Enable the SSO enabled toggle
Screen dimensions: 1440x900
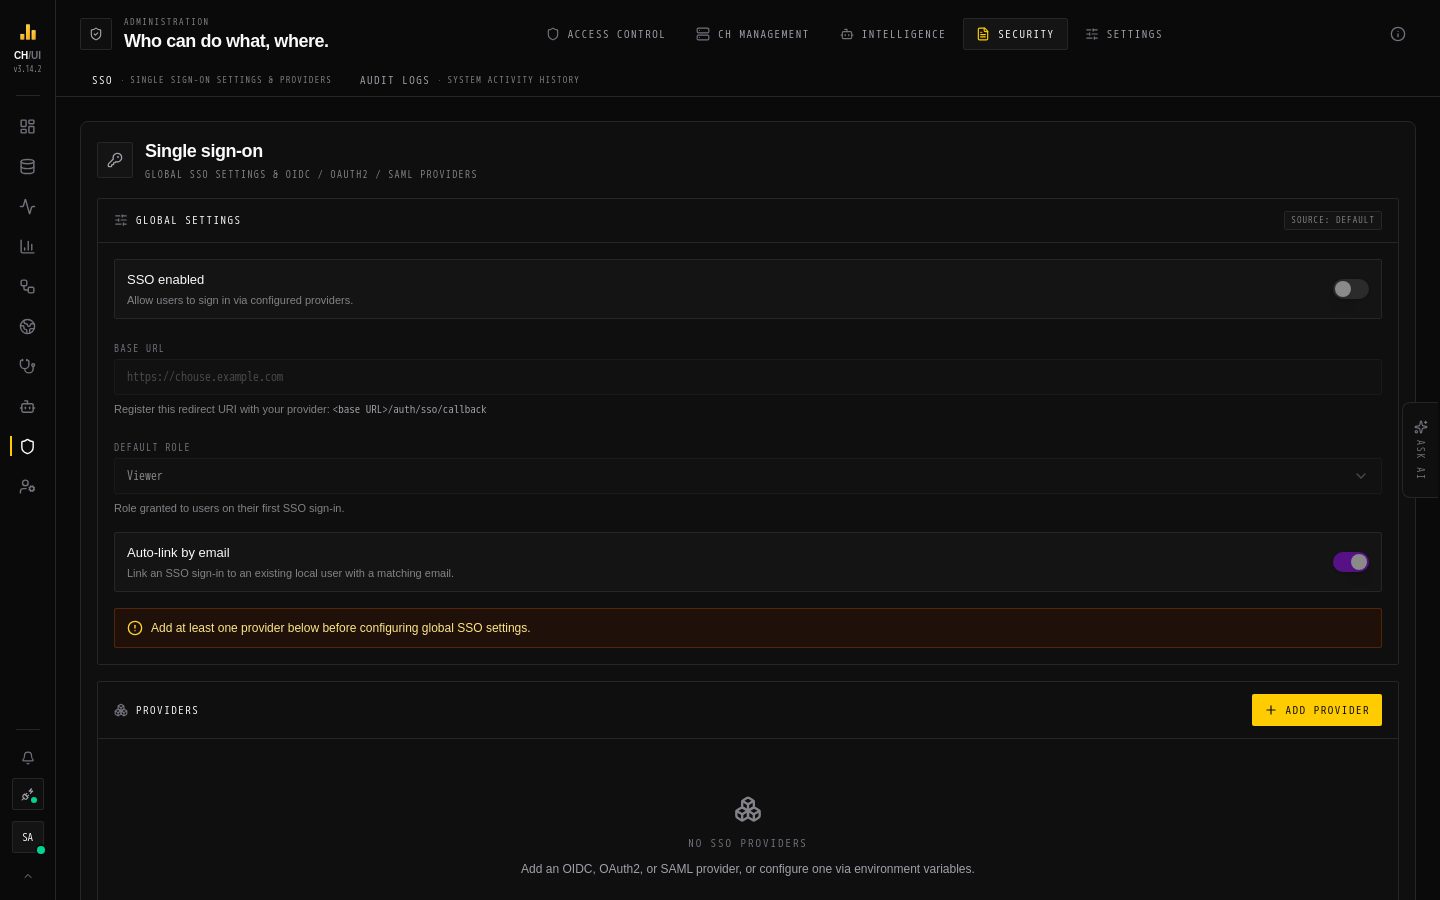(1350, 289)
